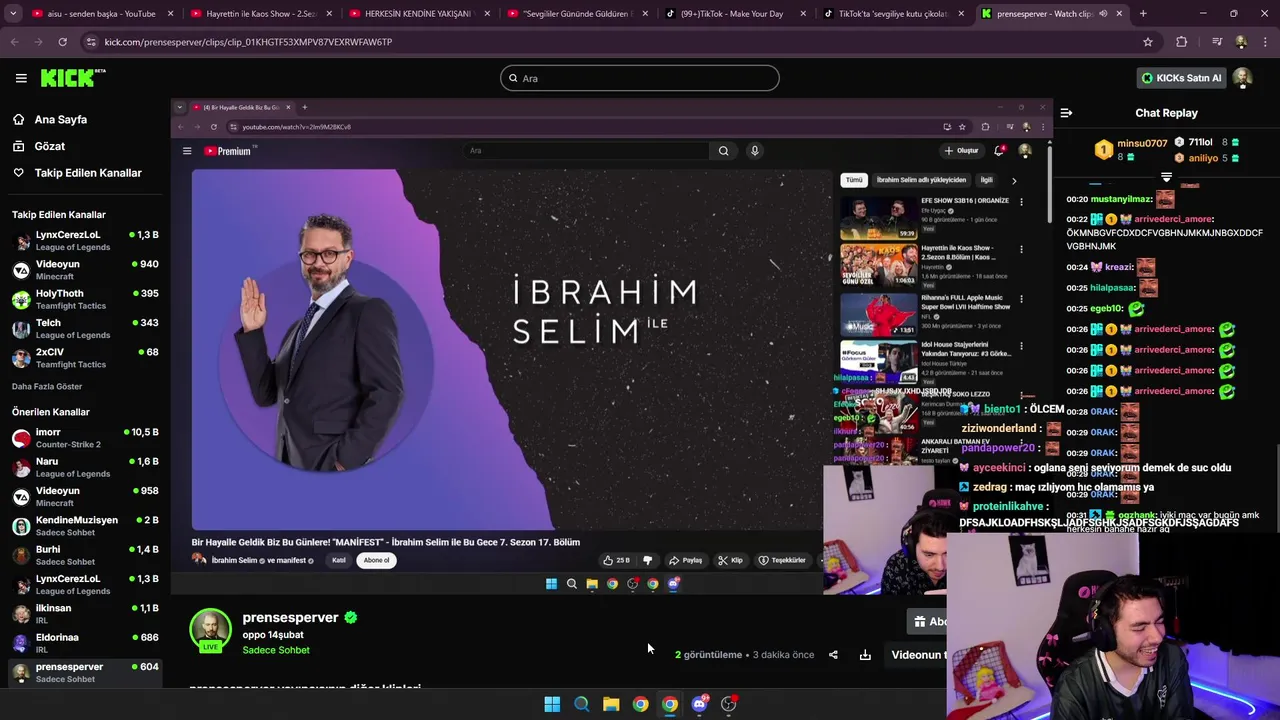Open Windows Search on the taskbar

pos(581,704)
